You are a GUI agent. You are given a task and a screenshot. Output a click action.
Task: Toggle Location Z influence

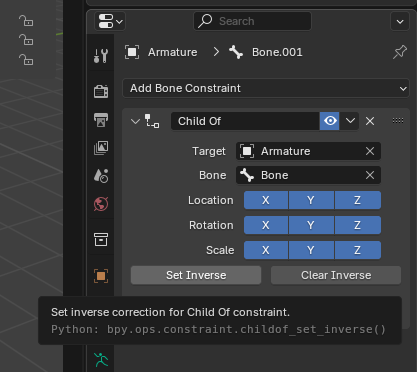pyautogui.click(x=358, y=200)
